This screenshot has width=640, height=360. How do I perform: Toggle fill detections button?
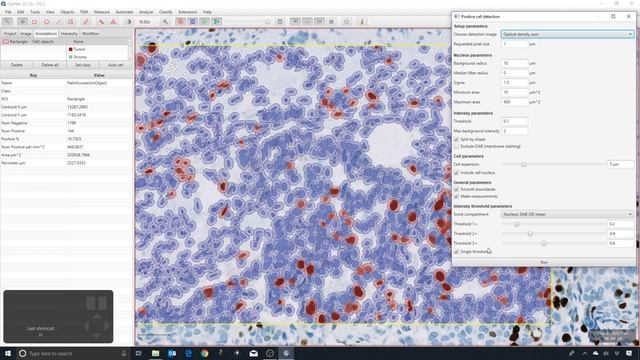tap(217, 22)
